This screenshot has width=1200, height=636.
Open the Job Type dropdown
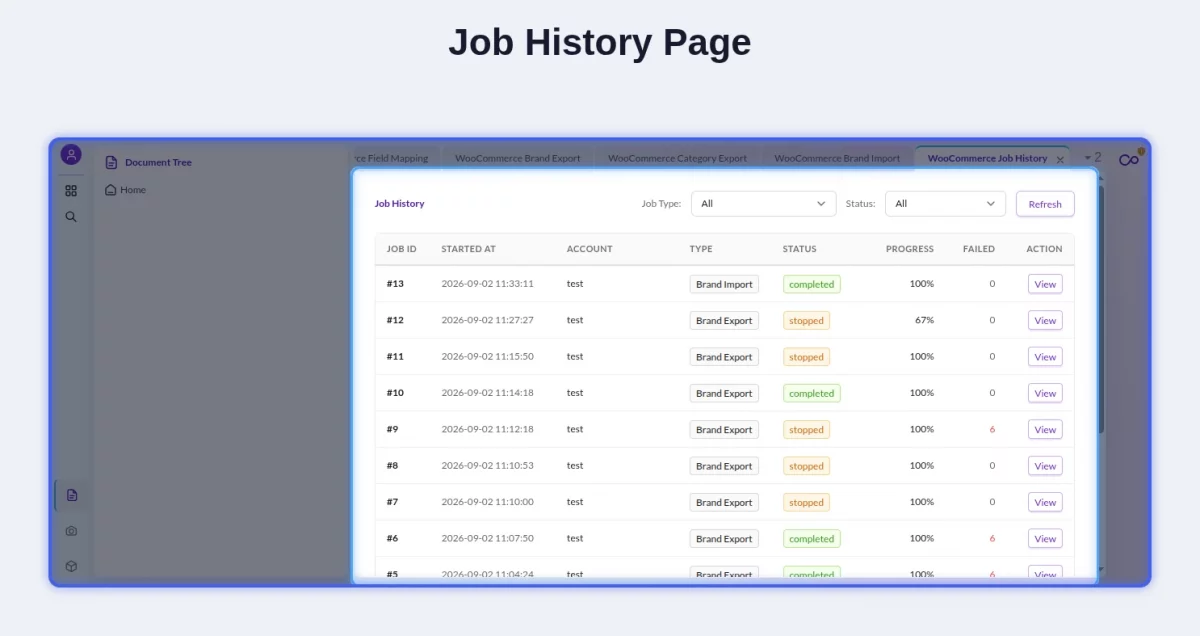764,204
